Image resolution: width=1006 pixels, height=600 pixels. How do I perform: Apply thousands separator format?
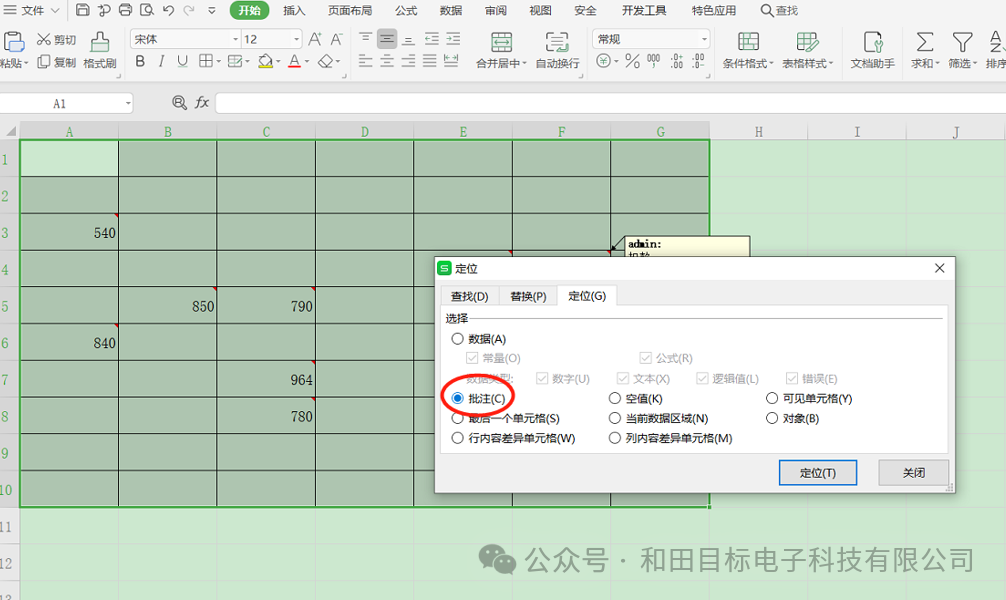pyautogui.click(x=653, y=61)
